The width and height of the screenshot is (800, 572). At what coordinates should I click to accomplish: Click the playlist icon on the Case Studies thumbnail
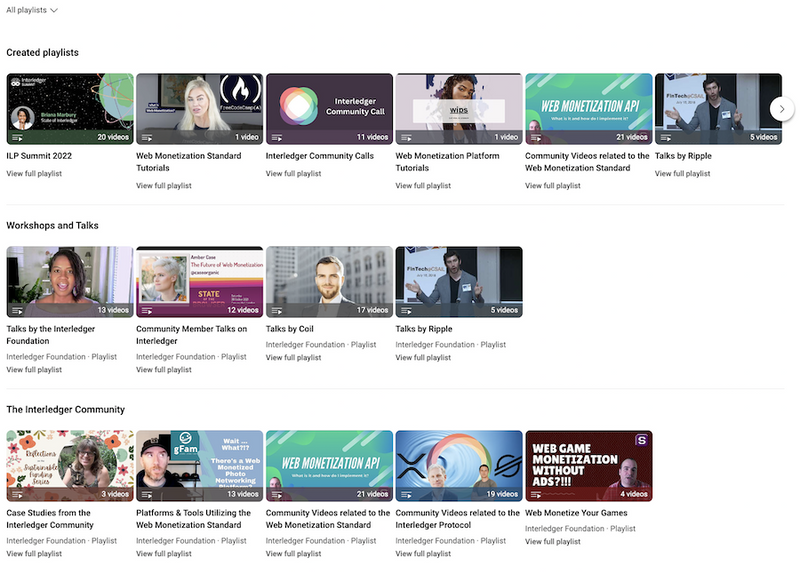pyautogui.click(x=17, y=494)
